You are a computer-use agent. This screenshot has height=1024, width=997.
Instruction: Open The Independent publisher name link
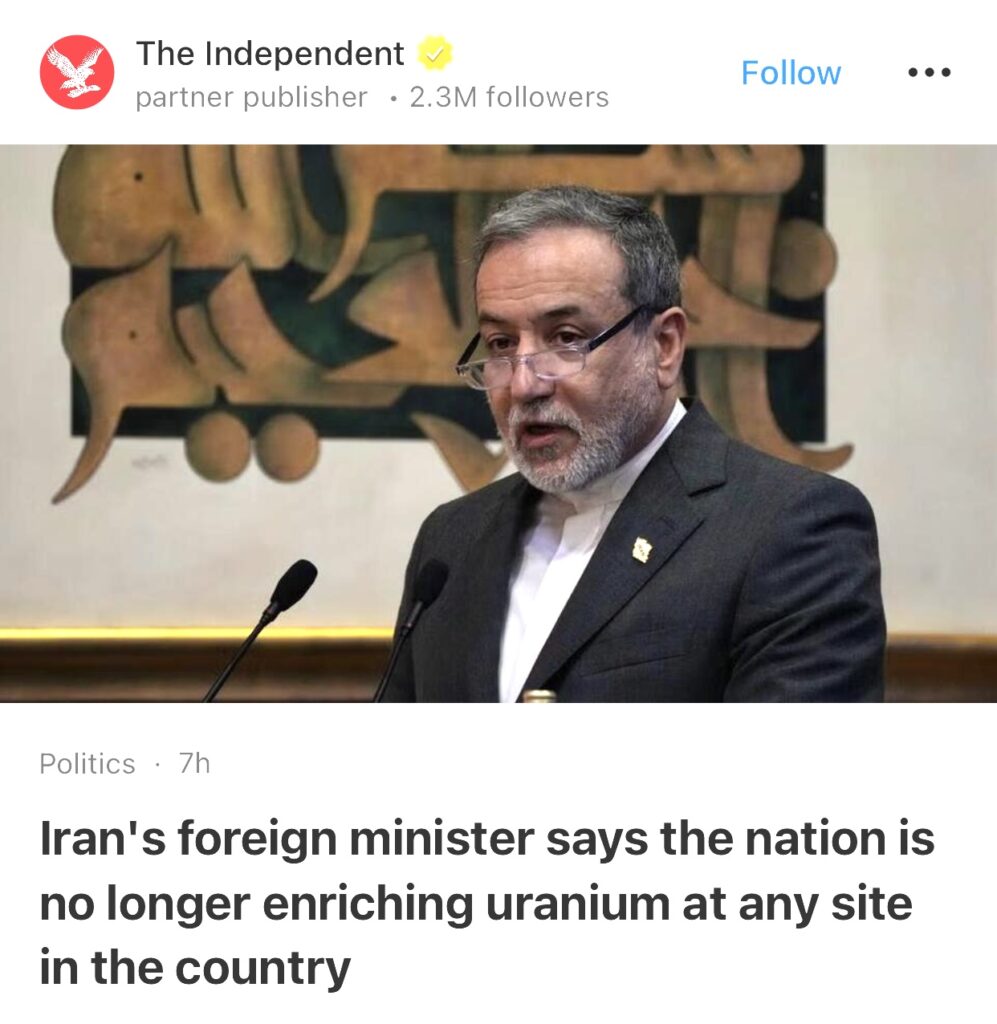click(270, 53)
